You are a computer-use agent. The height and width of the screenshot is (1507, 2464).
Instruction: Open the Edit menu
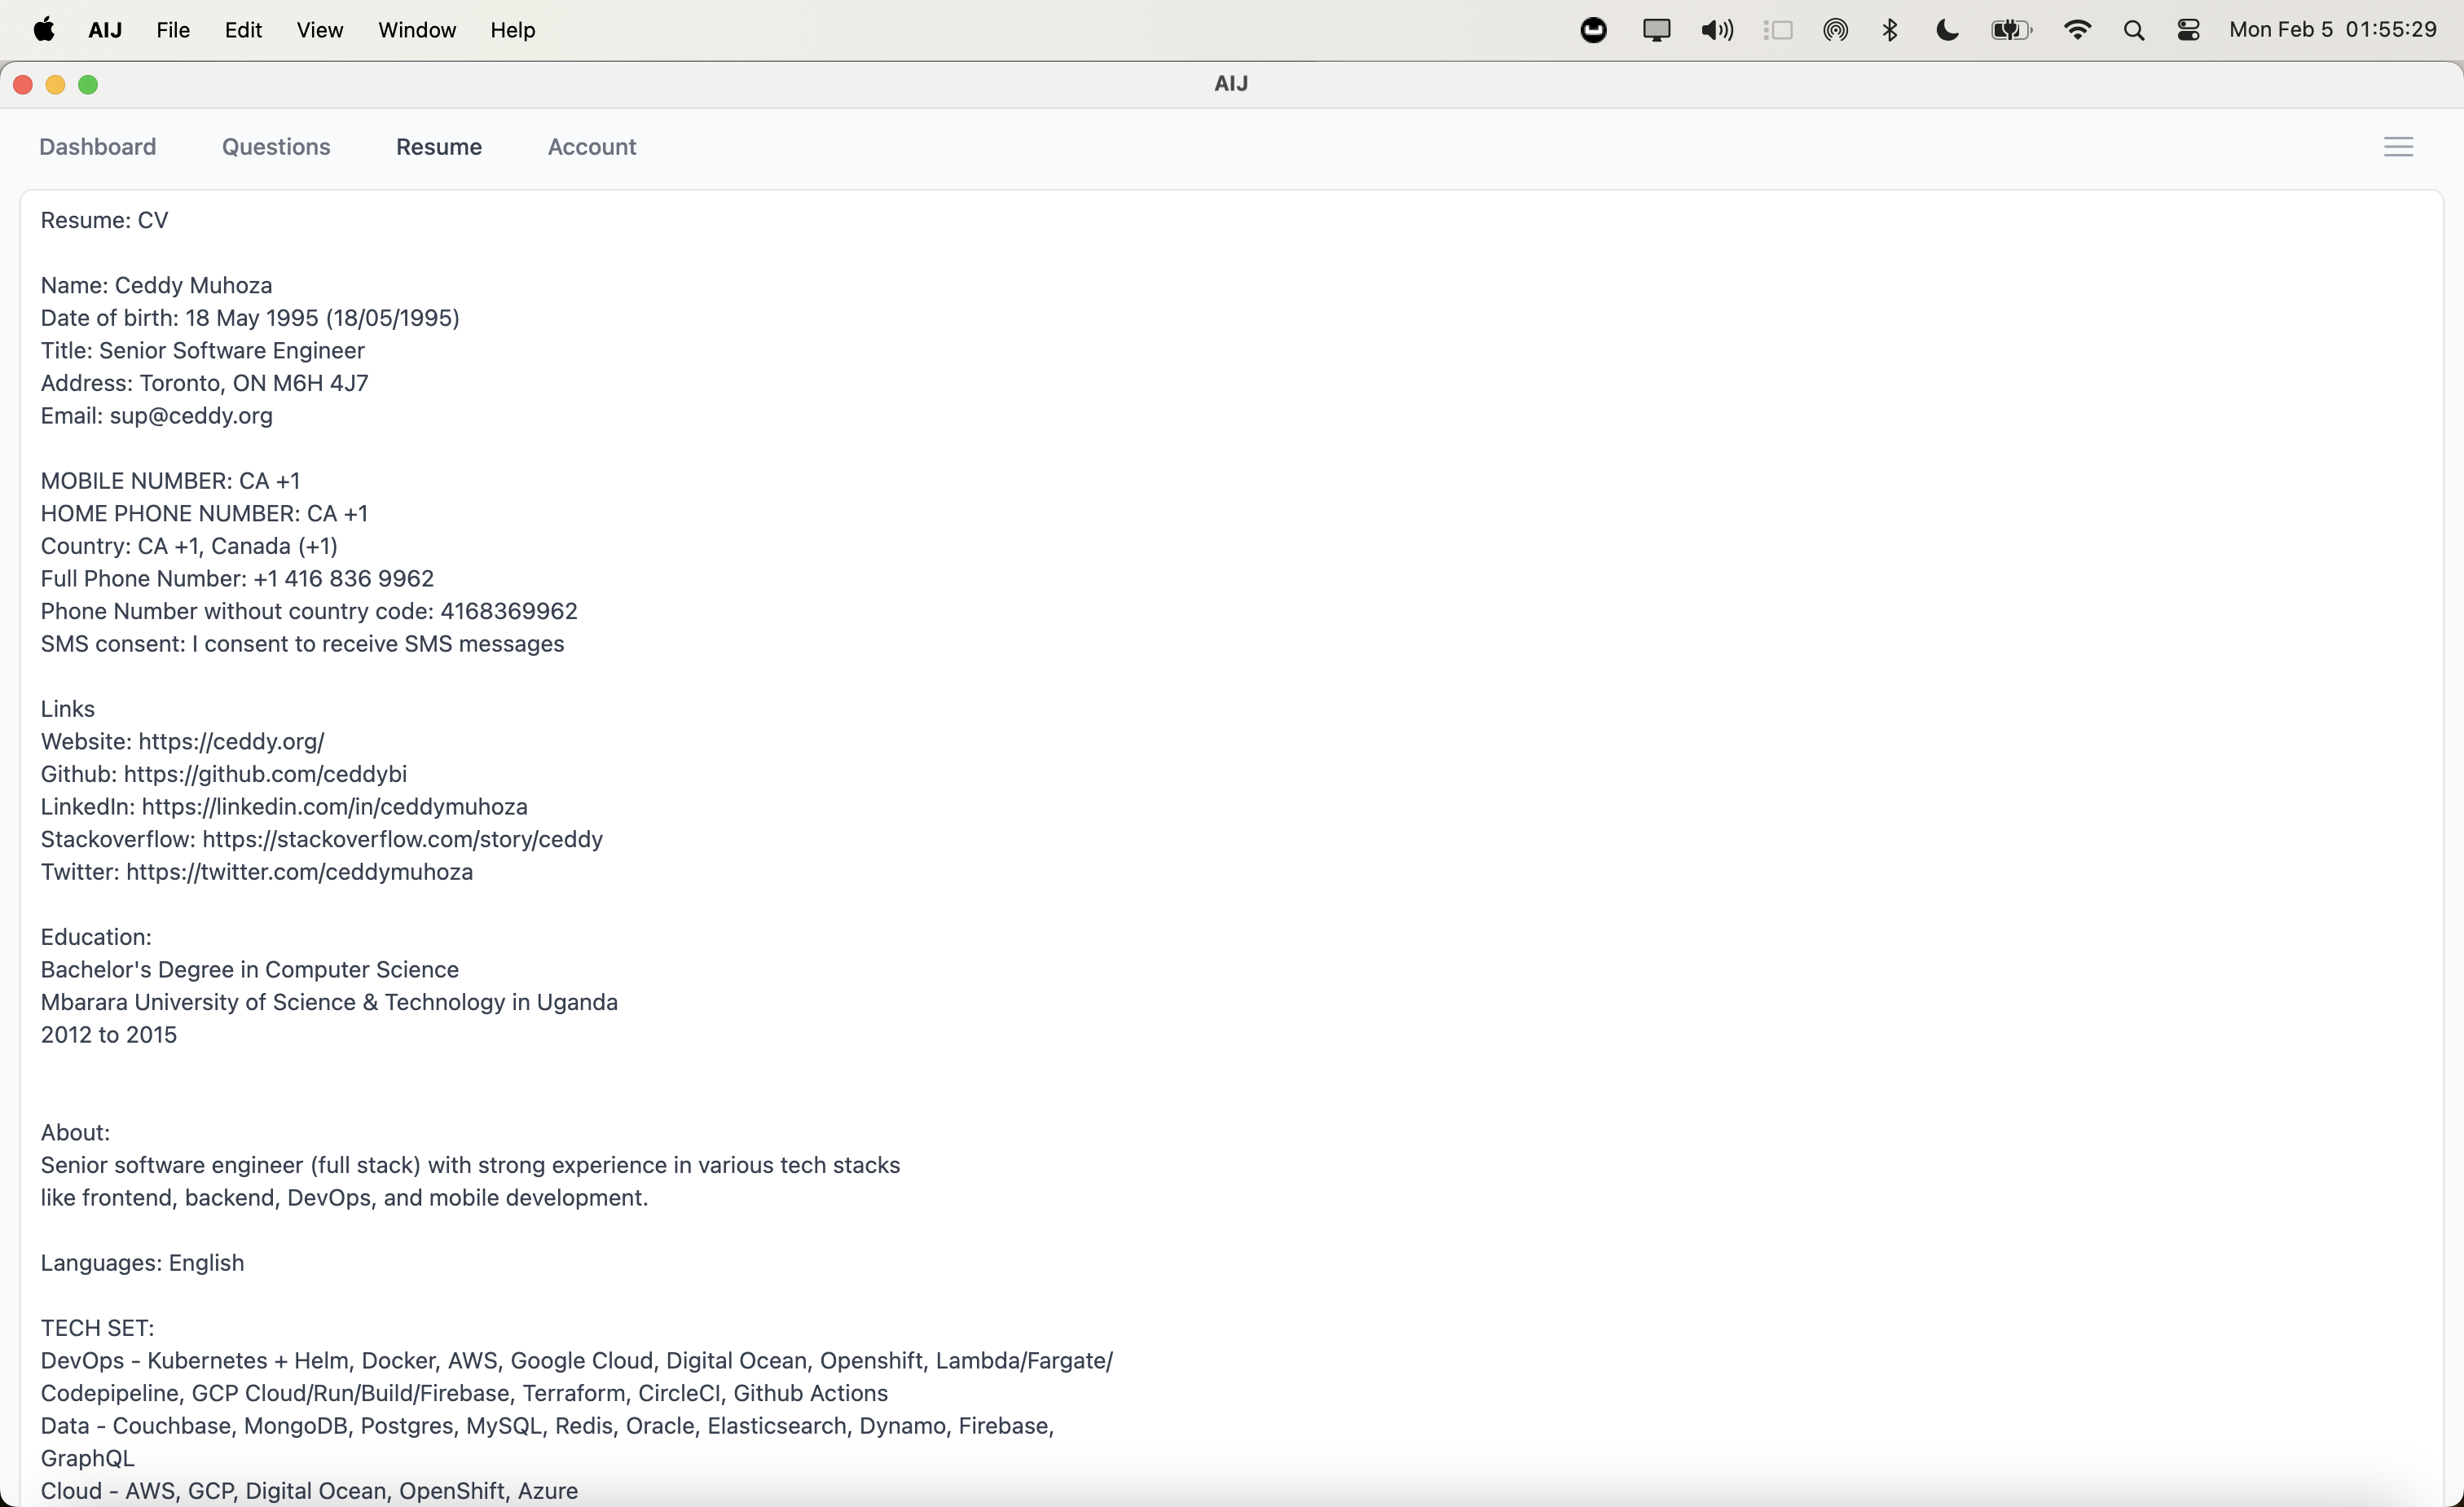click(x=243, y=30)
